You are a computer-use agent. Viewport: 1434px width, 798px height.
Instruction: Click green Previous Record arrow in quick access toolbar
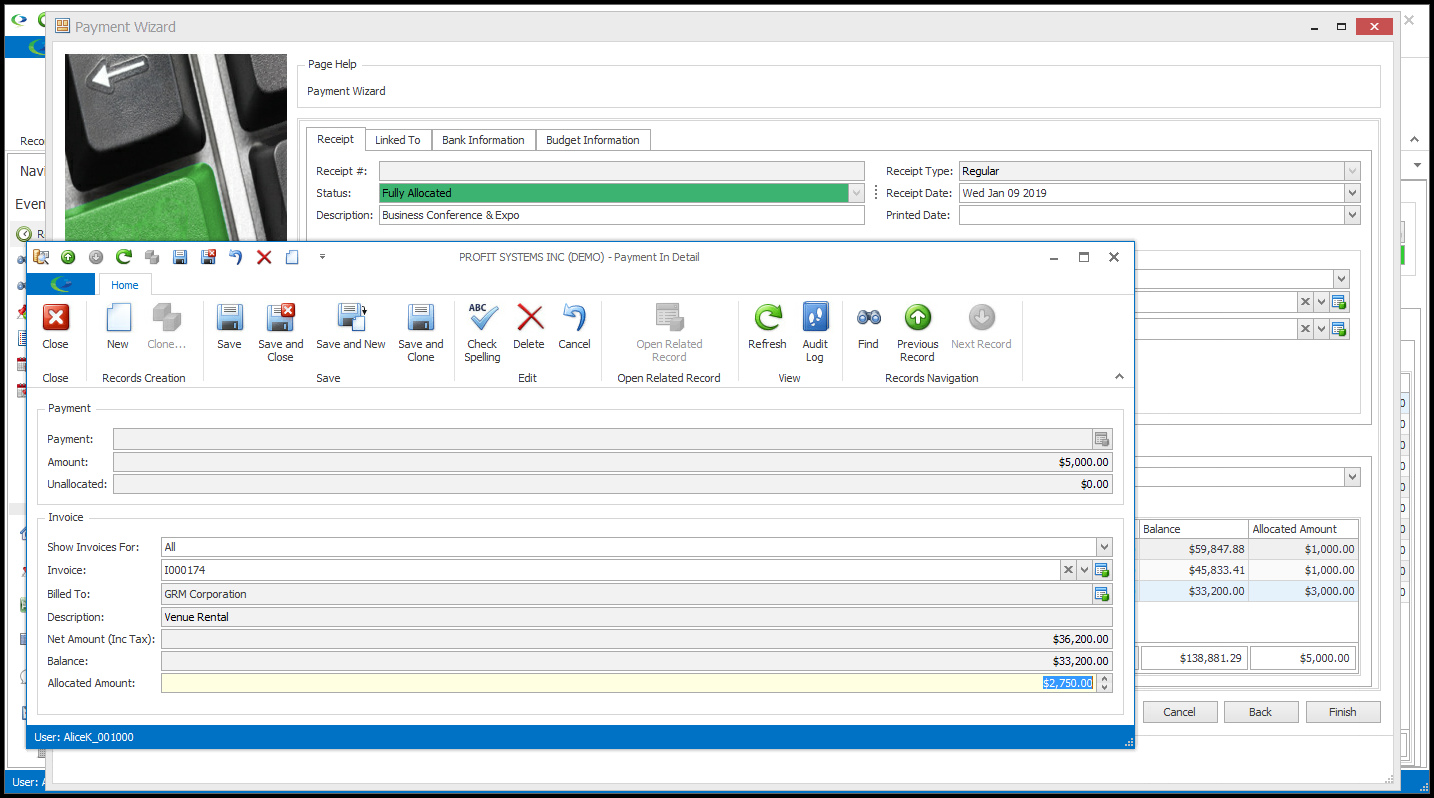68,257
